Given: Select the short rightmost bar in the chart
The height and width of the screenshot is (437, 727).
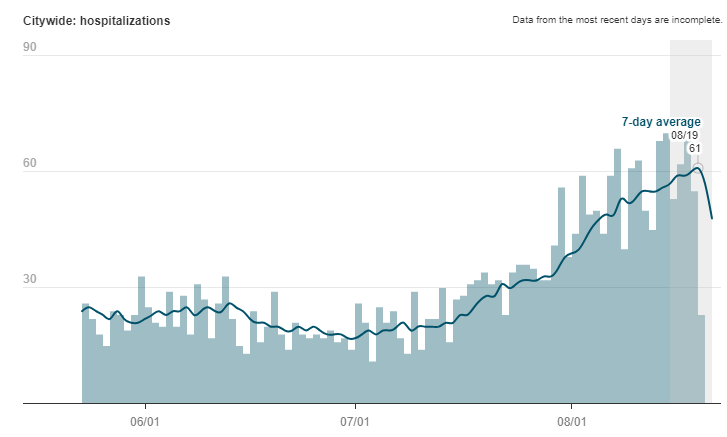Looking at the screenshot, I should [702, 360].
